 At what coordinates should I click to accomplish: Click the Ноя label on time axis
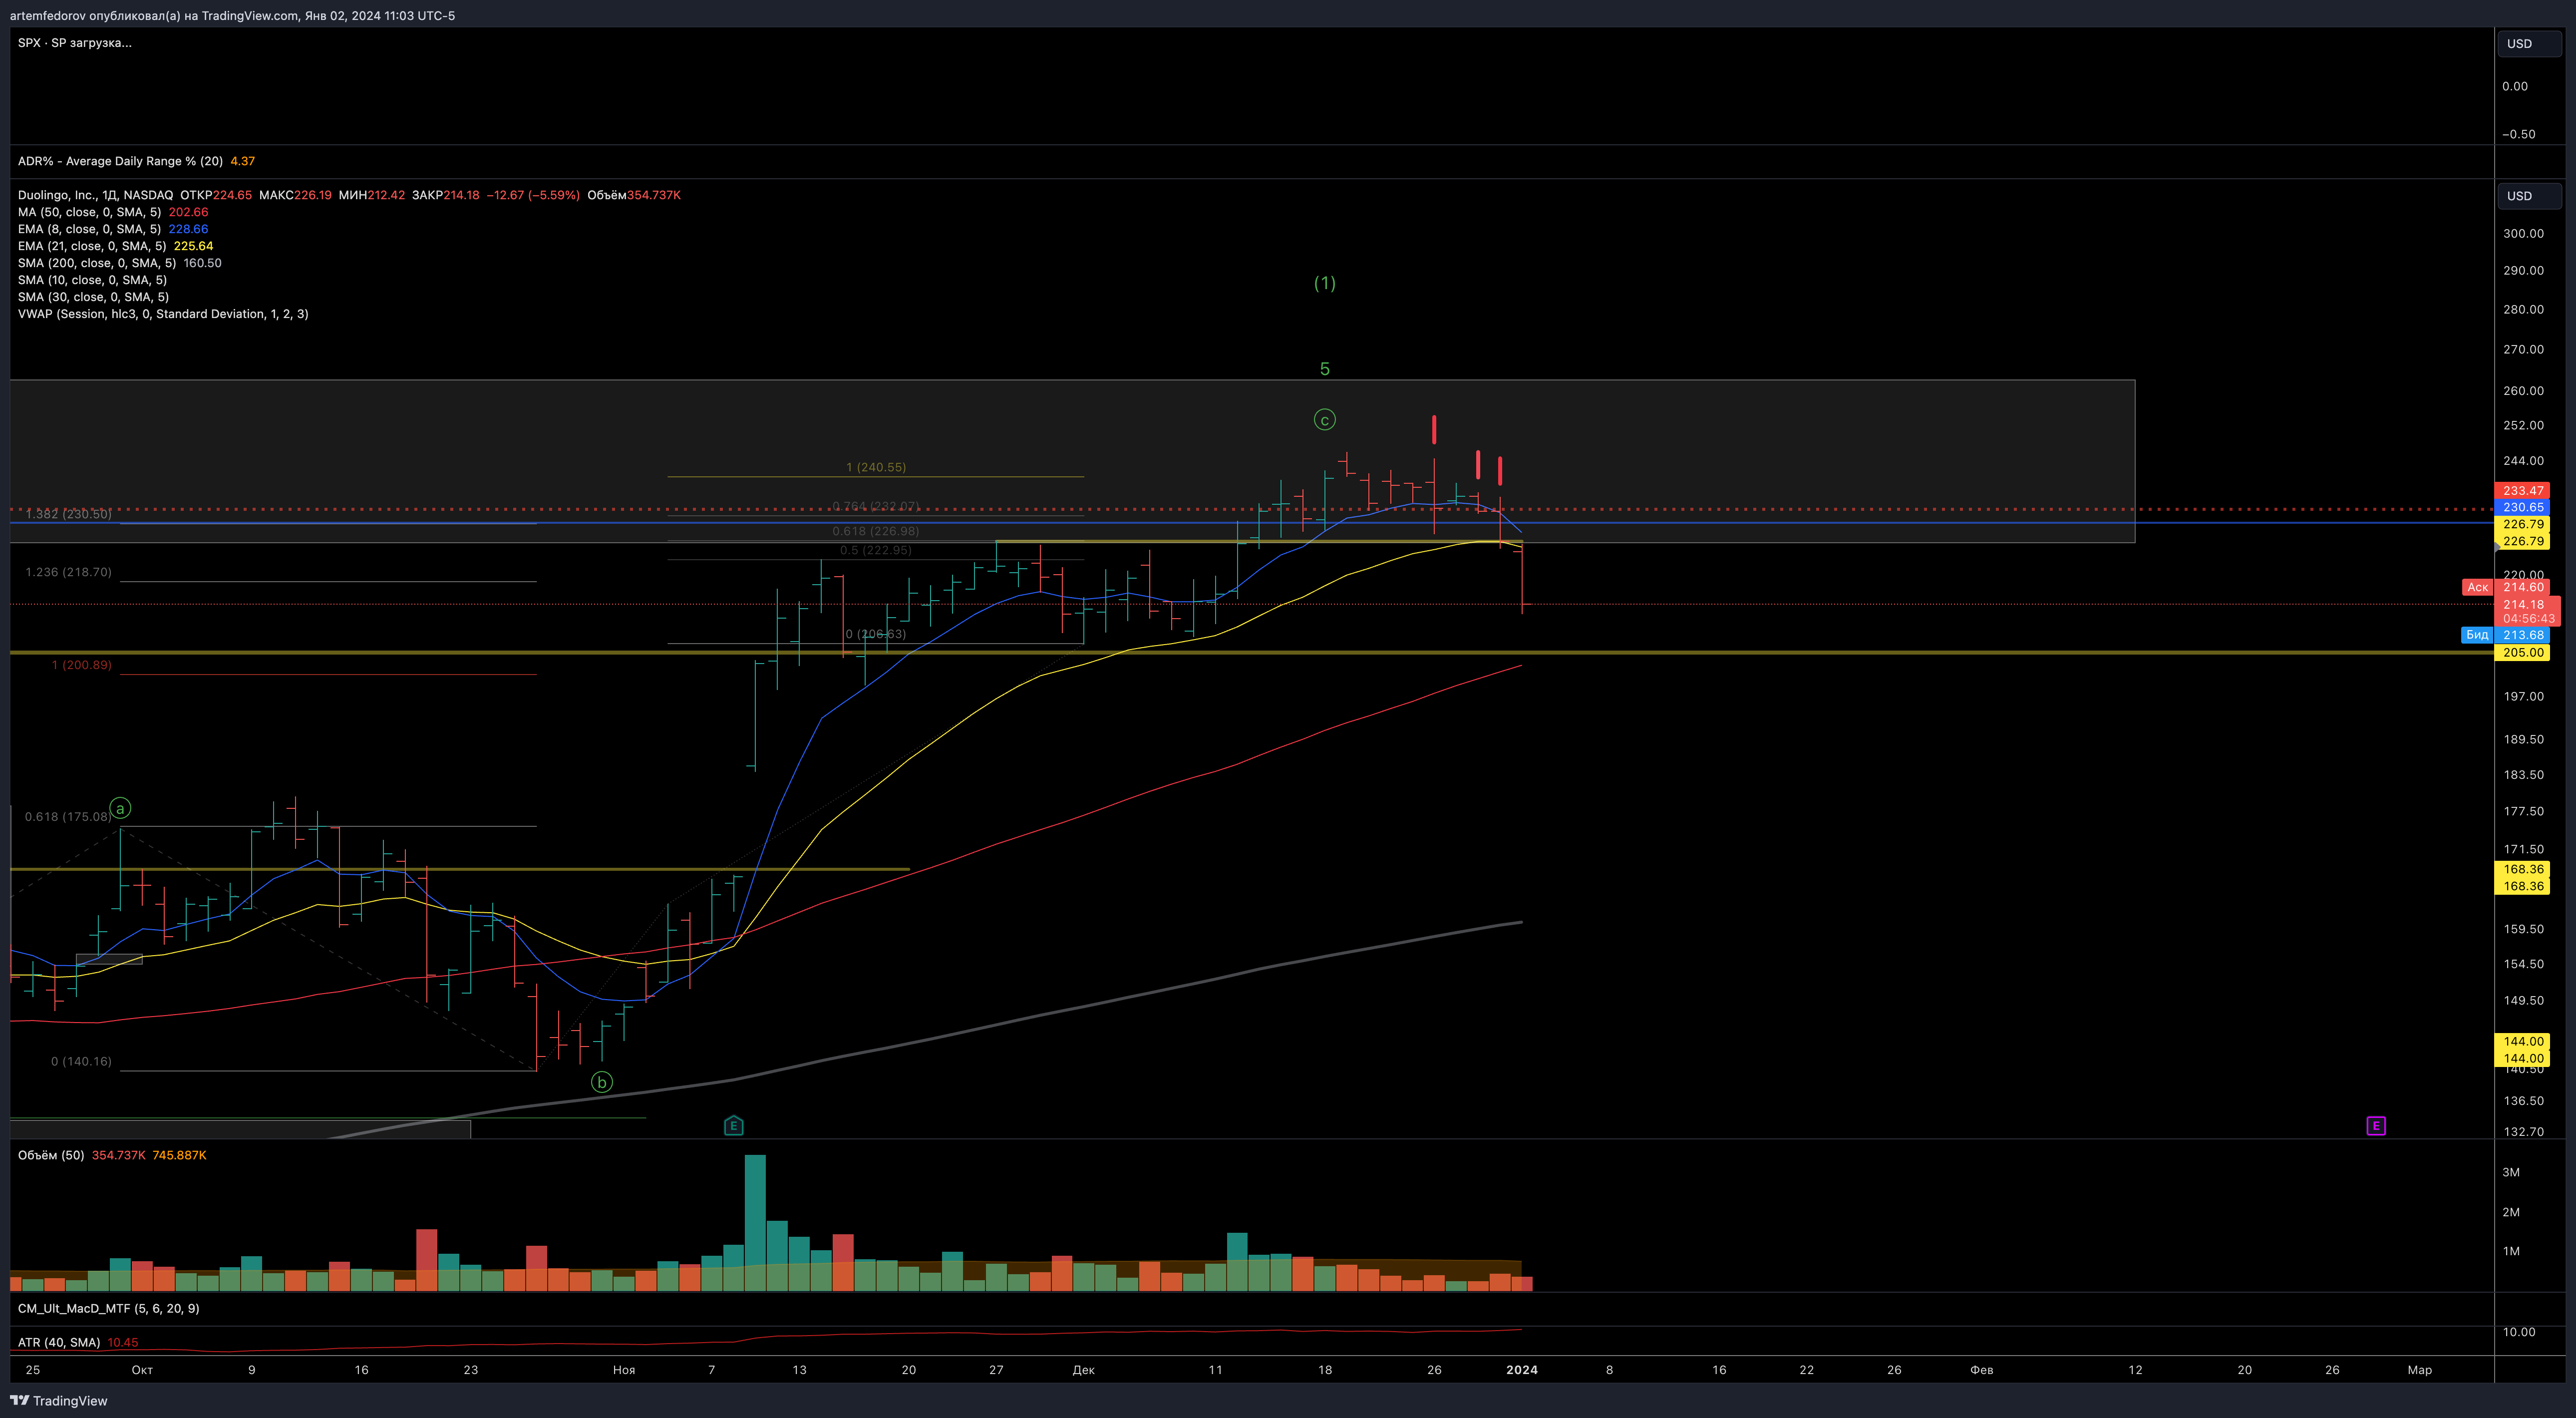(x=624, y=1370)
